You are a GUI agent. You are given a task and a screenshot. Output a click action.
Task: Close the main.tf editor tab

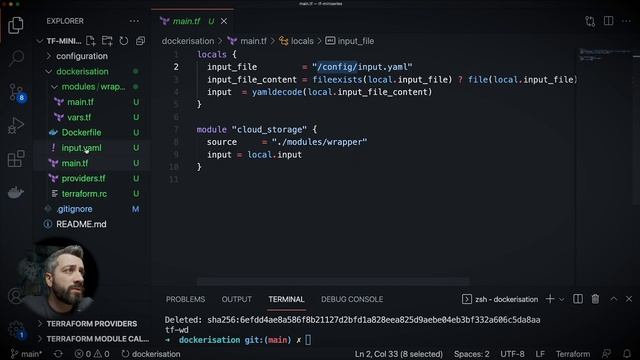(224, 21)
